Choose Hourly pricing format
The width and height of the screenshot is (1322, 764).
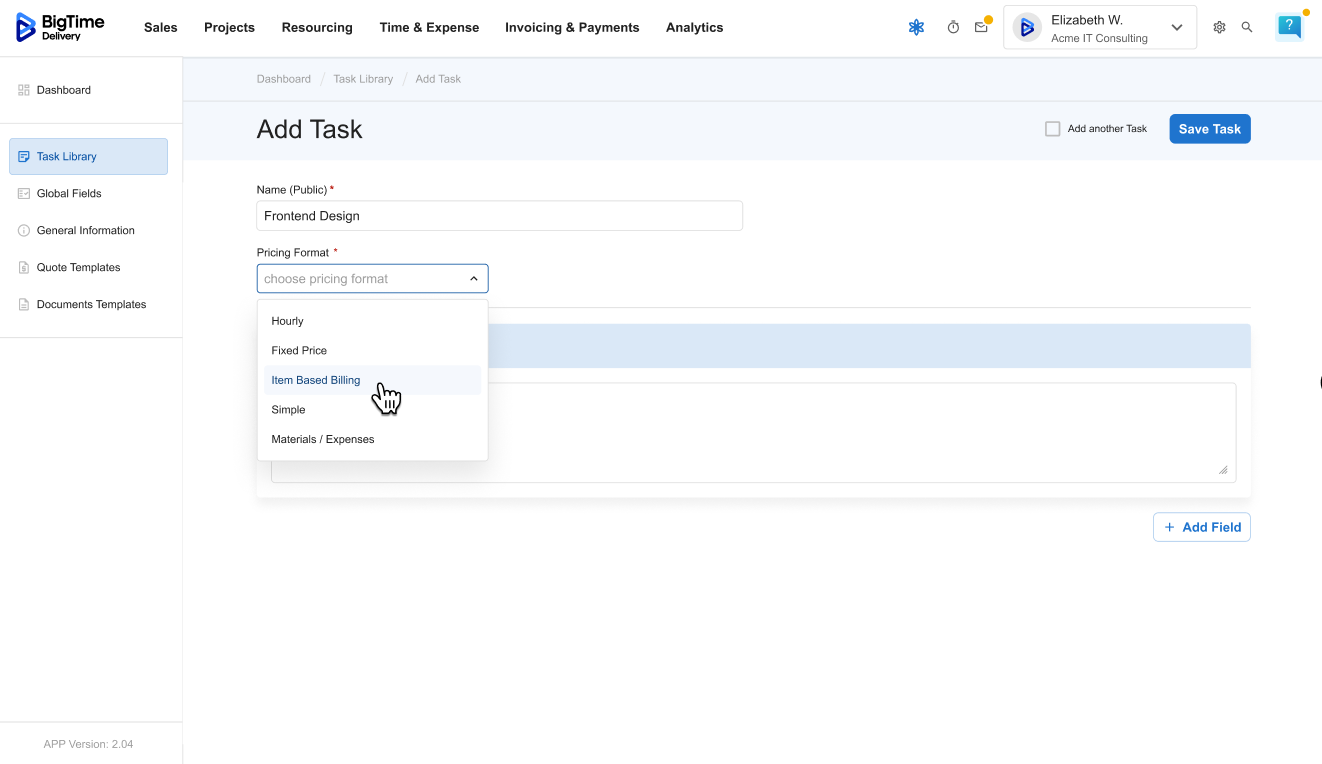pos(287,321)
